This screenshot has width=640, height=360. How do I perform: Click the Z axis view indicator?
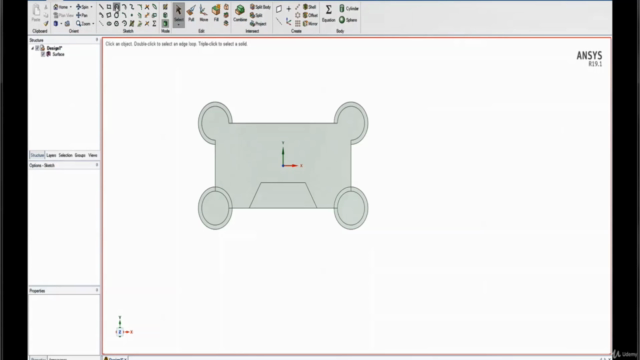point(120,332)
